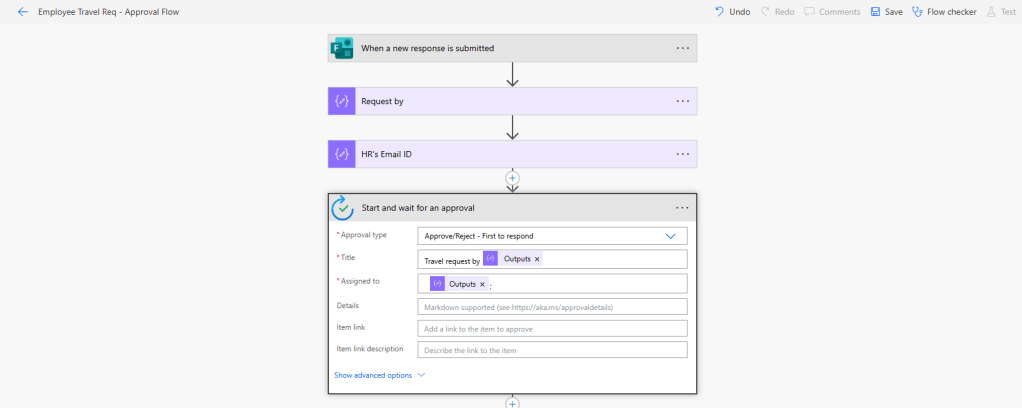Open the approval step options menu
The height and width of the screenshot is (408, 1022).
pyautogui.click(x=682, y=207)
